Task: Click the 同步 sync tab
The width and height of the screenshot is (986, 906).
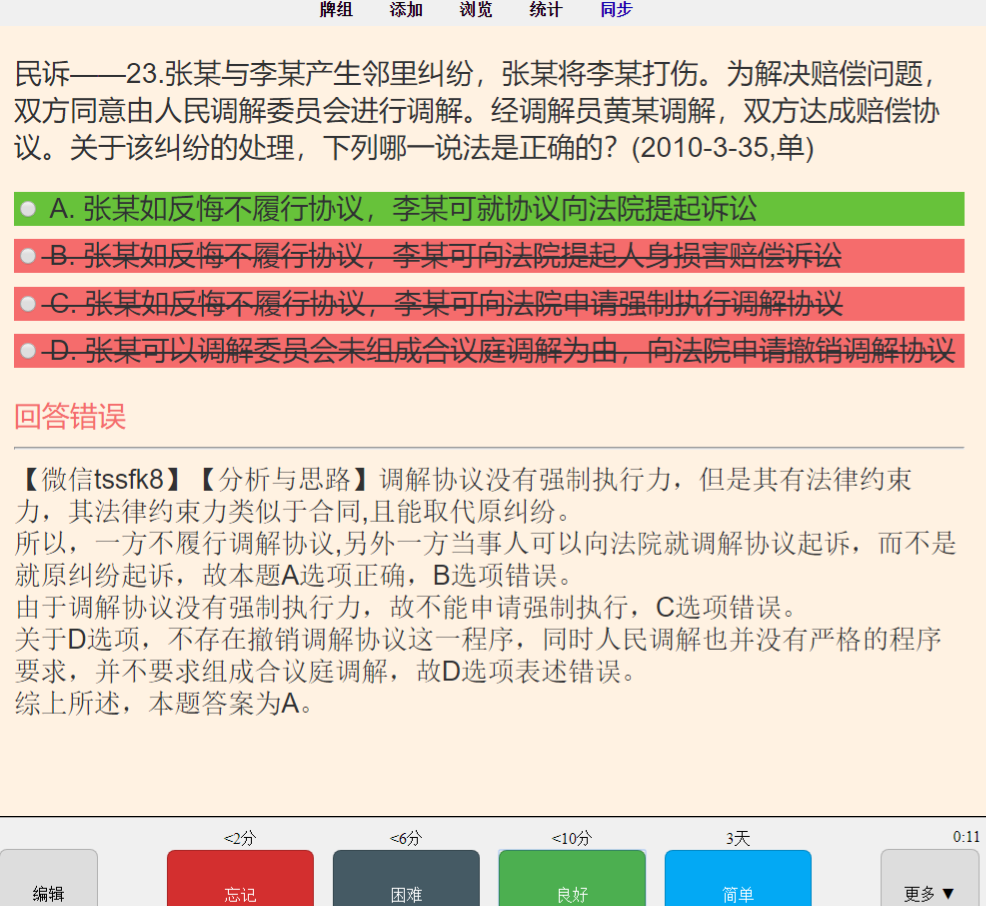Action: tap(616, 9)
